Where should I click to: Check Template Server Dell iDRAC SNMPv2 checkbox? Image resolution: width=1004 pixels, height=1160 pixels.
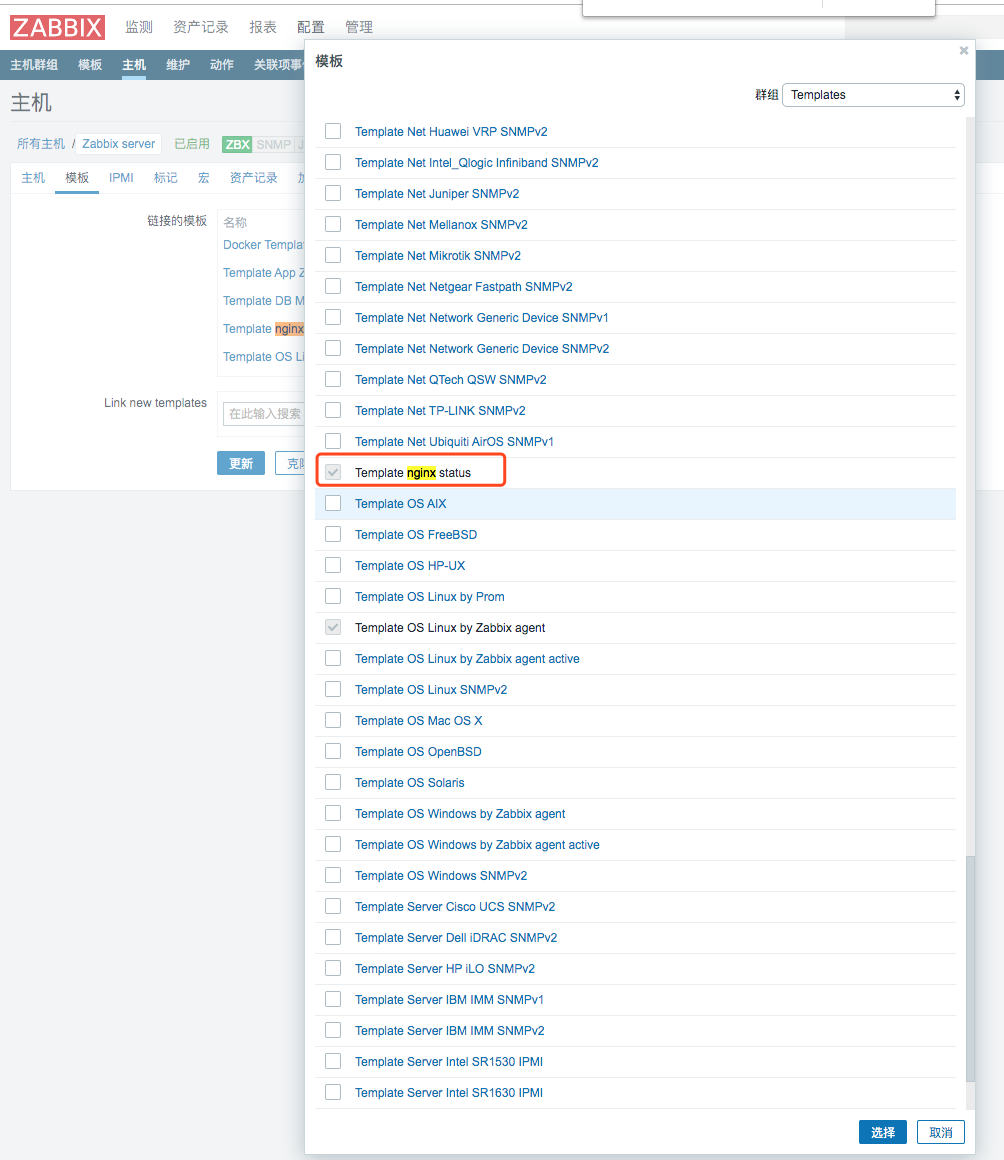[x=333, y=937]
